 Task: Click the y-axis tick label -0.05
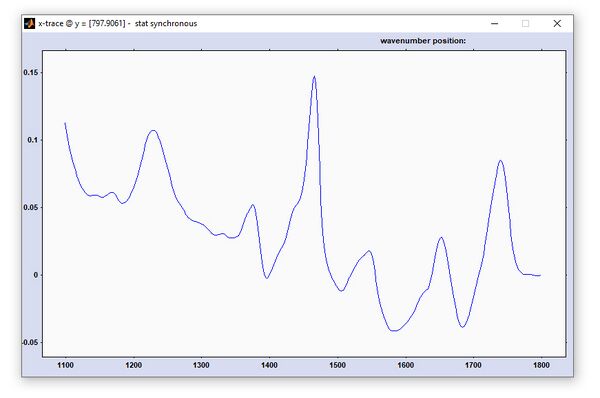[x=30, y=342]
